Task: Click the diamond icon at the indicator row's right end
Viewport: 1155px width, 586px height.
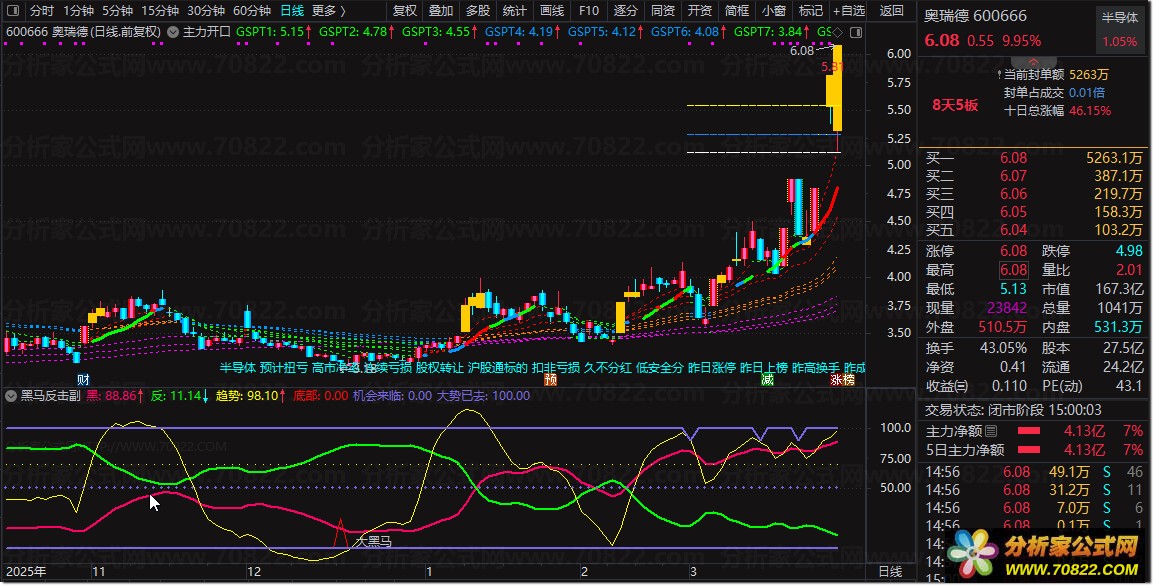Action: [838, 32]
